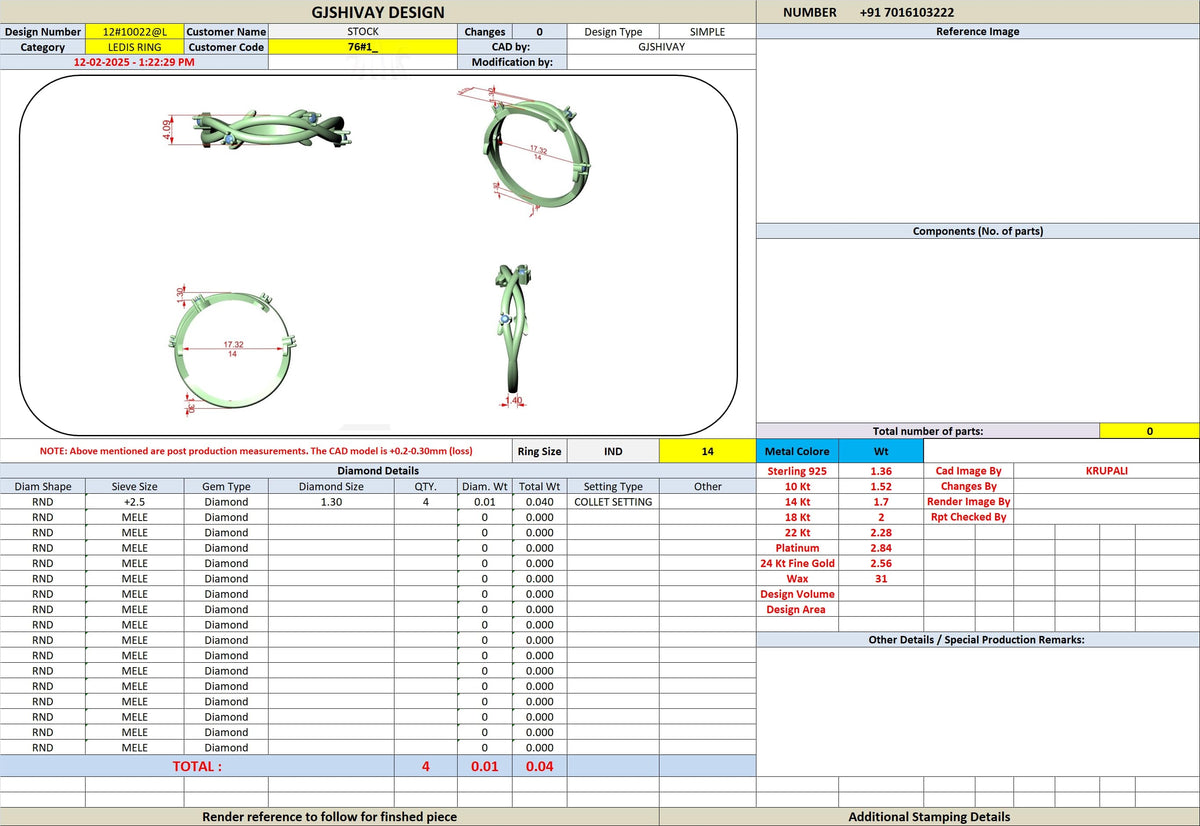Click the blue Wt header cell
1200x826 pixels.
[x=881, y=451]
